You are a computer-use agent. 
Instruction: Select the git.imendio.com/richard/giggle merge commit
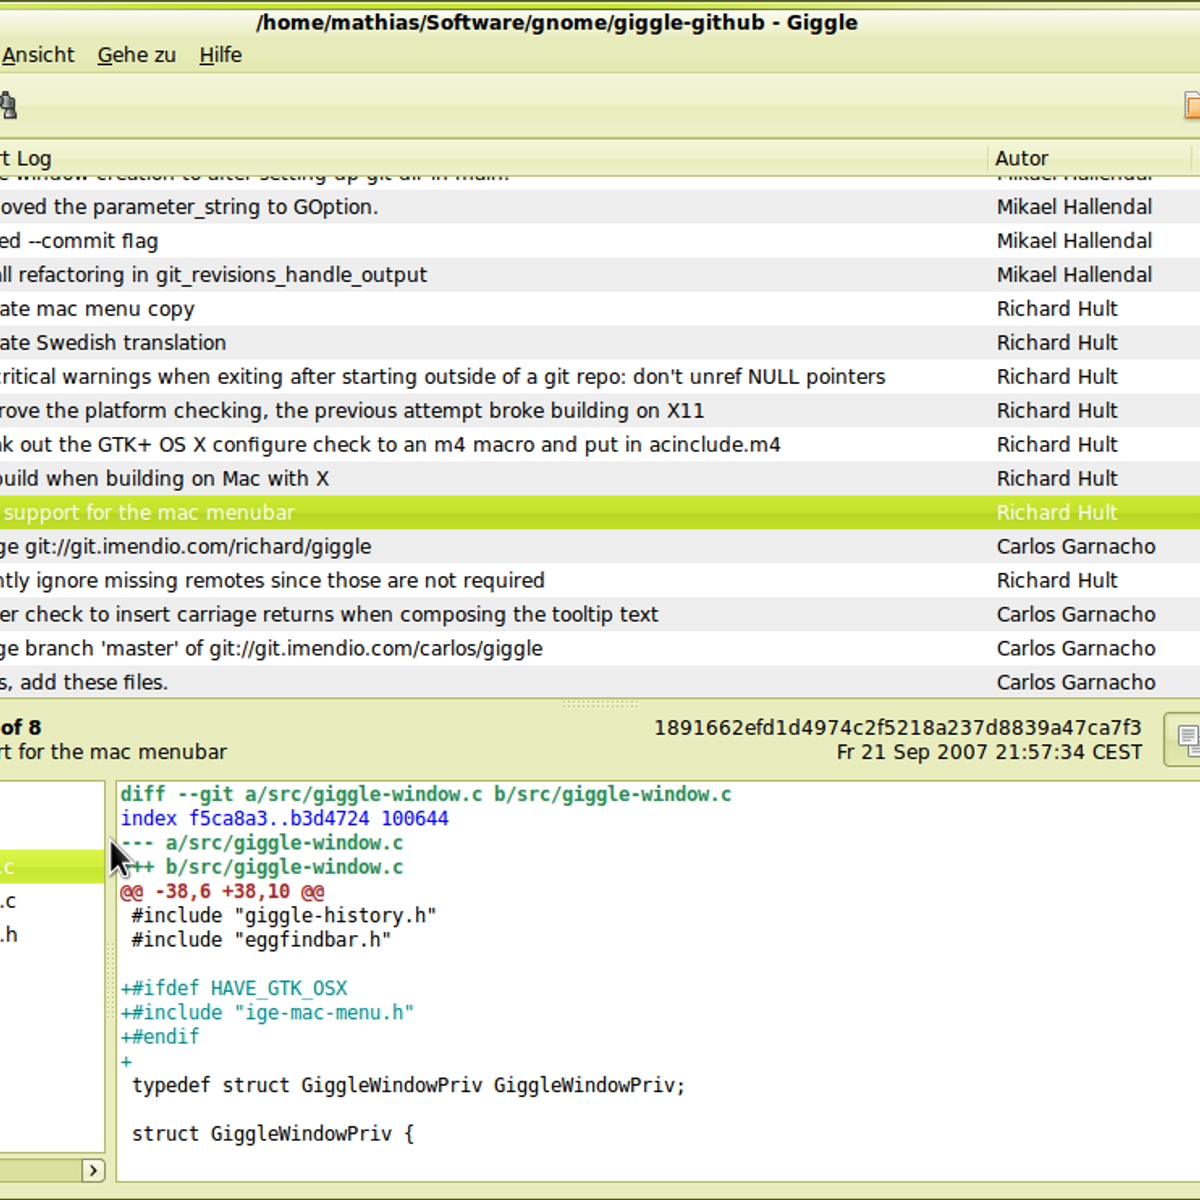pos(185,547)
